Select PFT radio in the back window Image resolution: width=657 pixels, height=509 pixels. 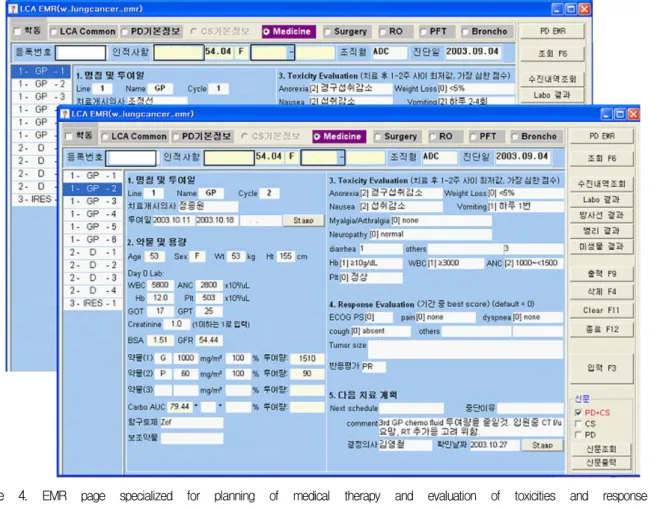(423, 32)
